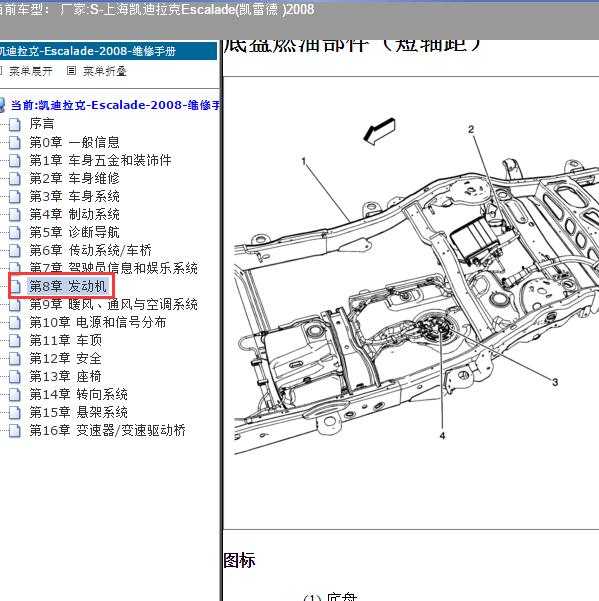Select chapter 第11章 车顶
This screenshot has width=599, height=601.
(66, 341)
